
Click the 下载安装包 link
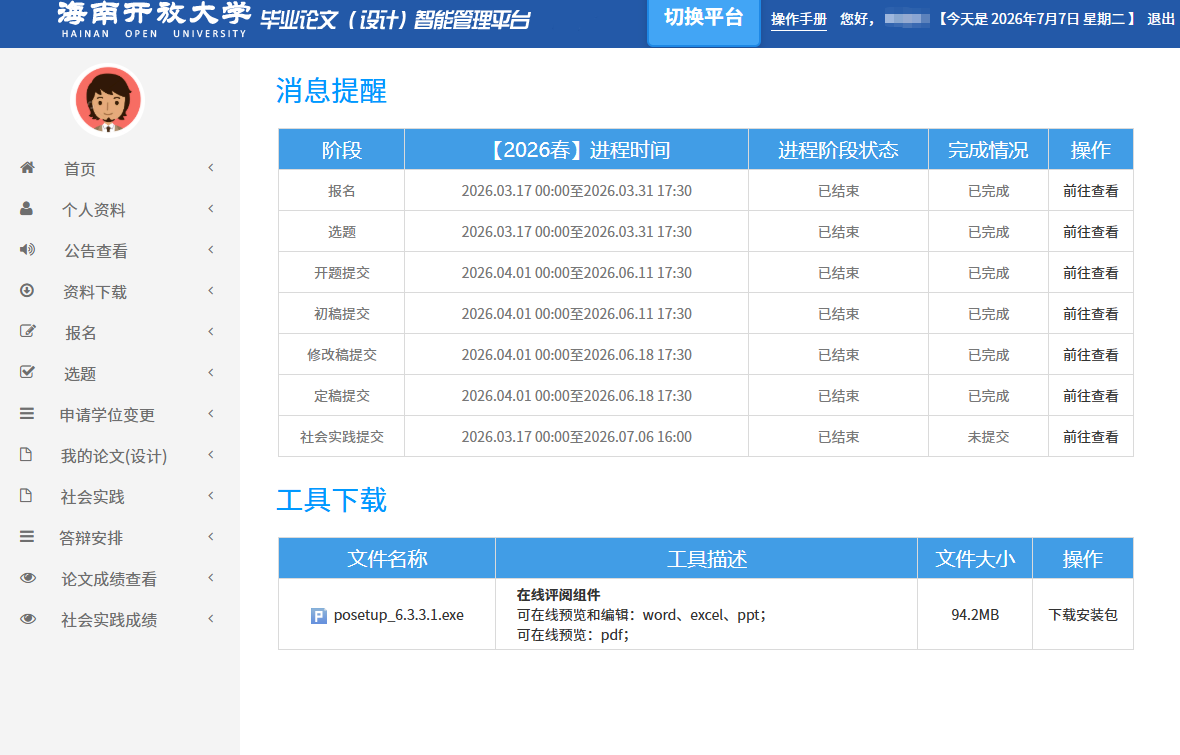(x=1083, y=615)
